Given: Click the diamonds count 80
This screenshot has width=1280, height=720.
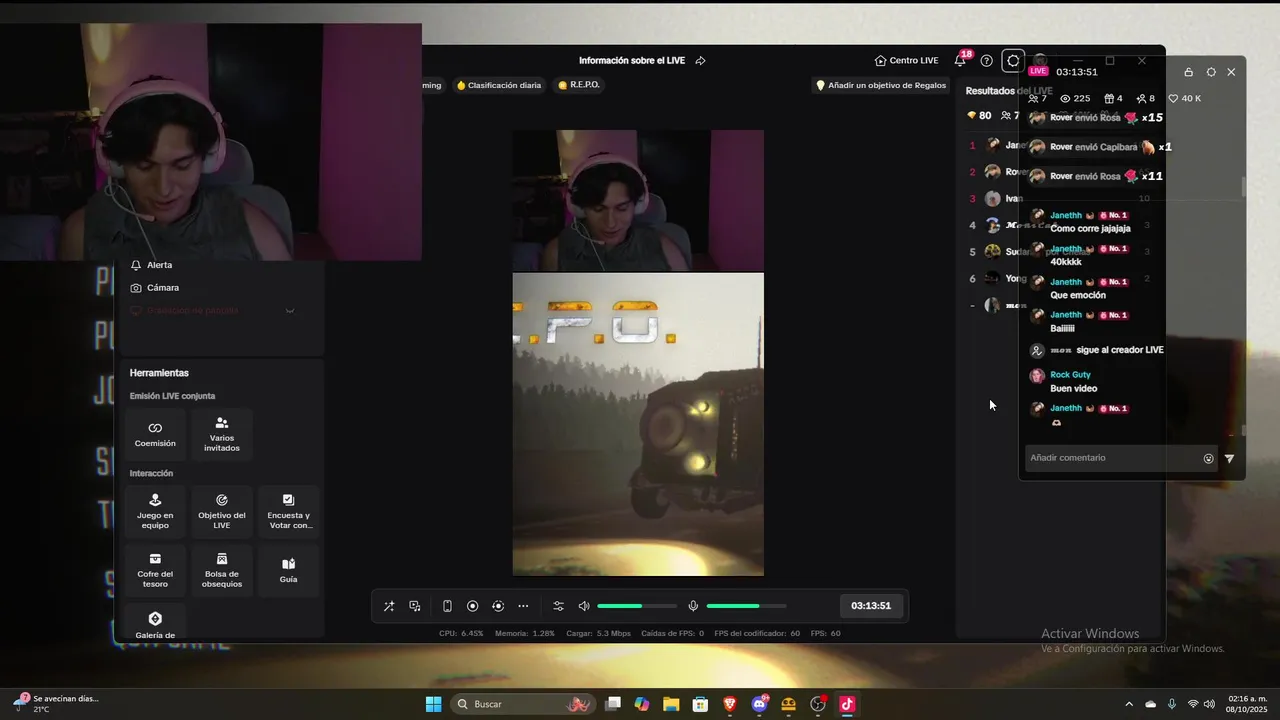Looking at the screenshot, I should pos(979,116).
